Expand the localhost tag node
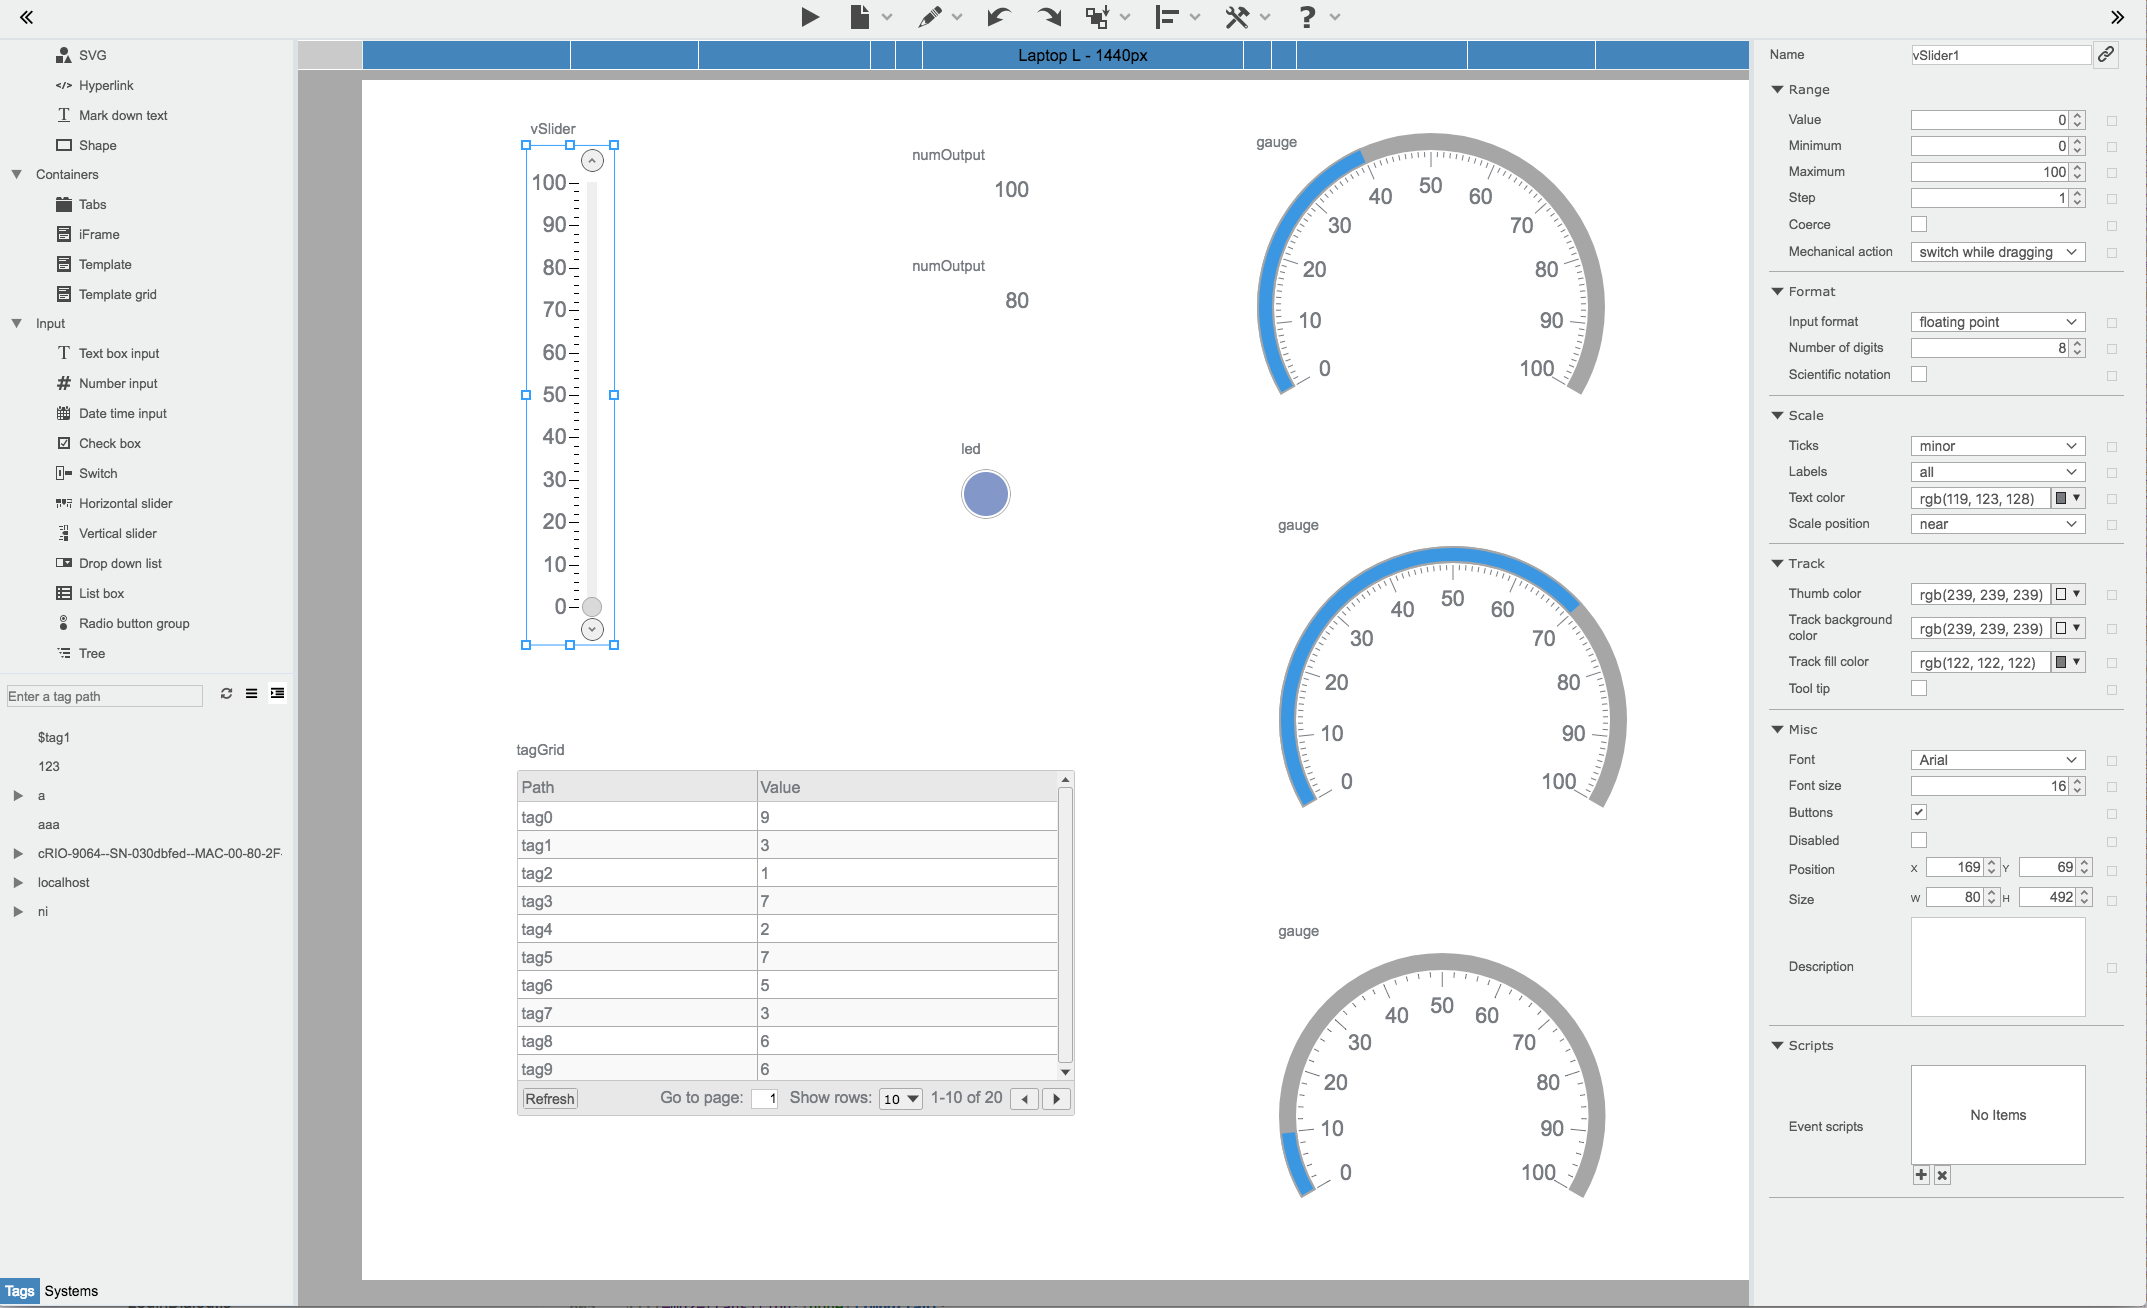This screenshot has width=2147, height=1308. pos(18,882)
